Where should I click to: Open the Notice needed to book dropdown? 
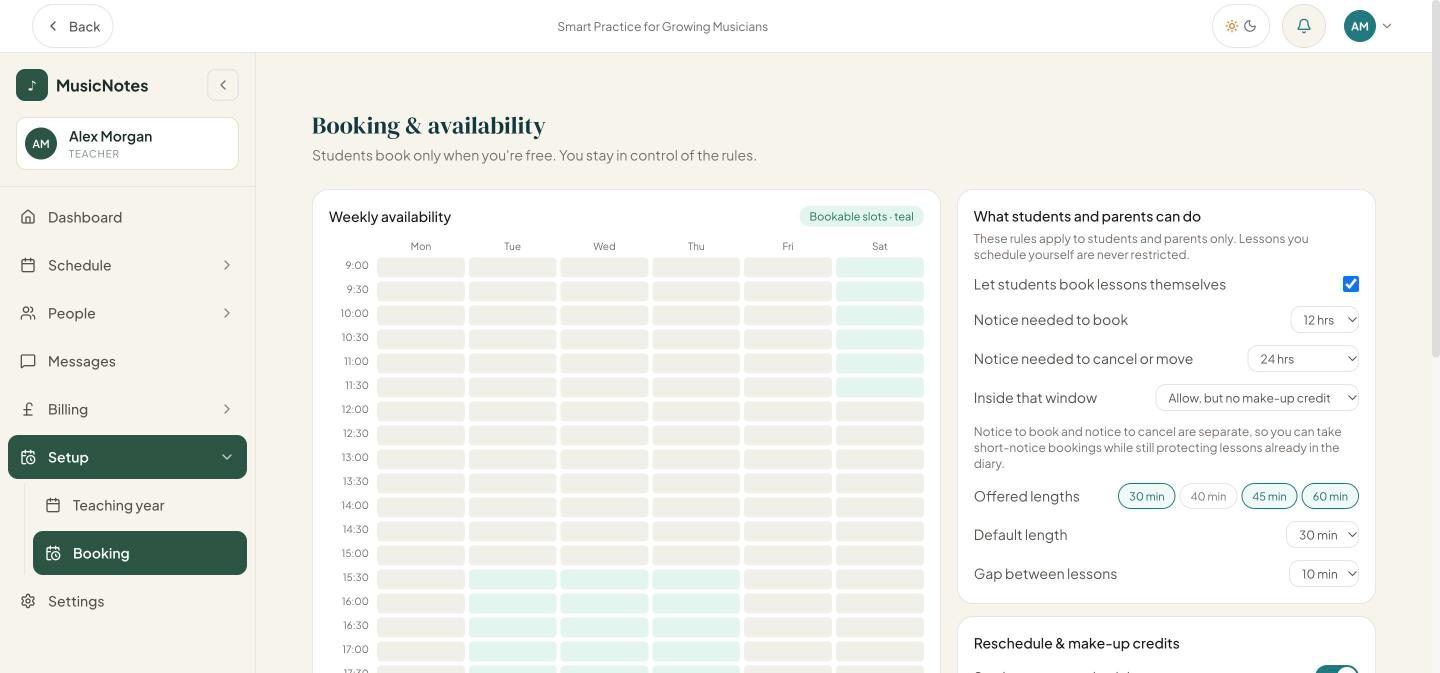click(1324, 320)
